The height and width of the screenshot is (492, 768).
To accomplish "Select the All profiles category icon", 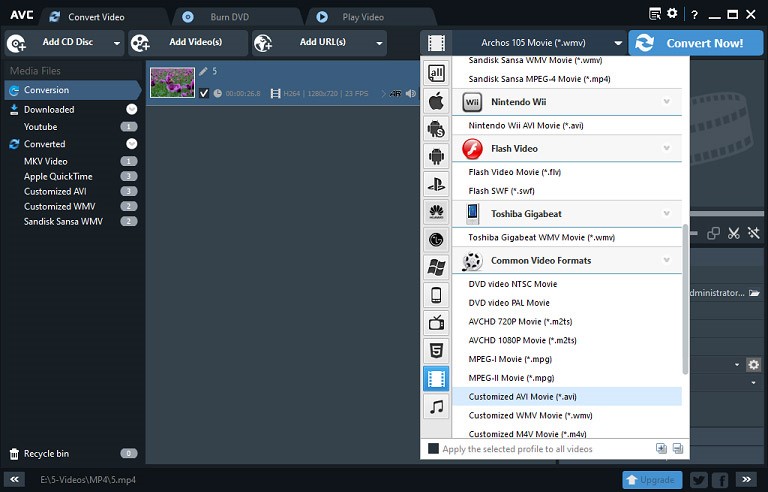I will click(x=436, y=74).
